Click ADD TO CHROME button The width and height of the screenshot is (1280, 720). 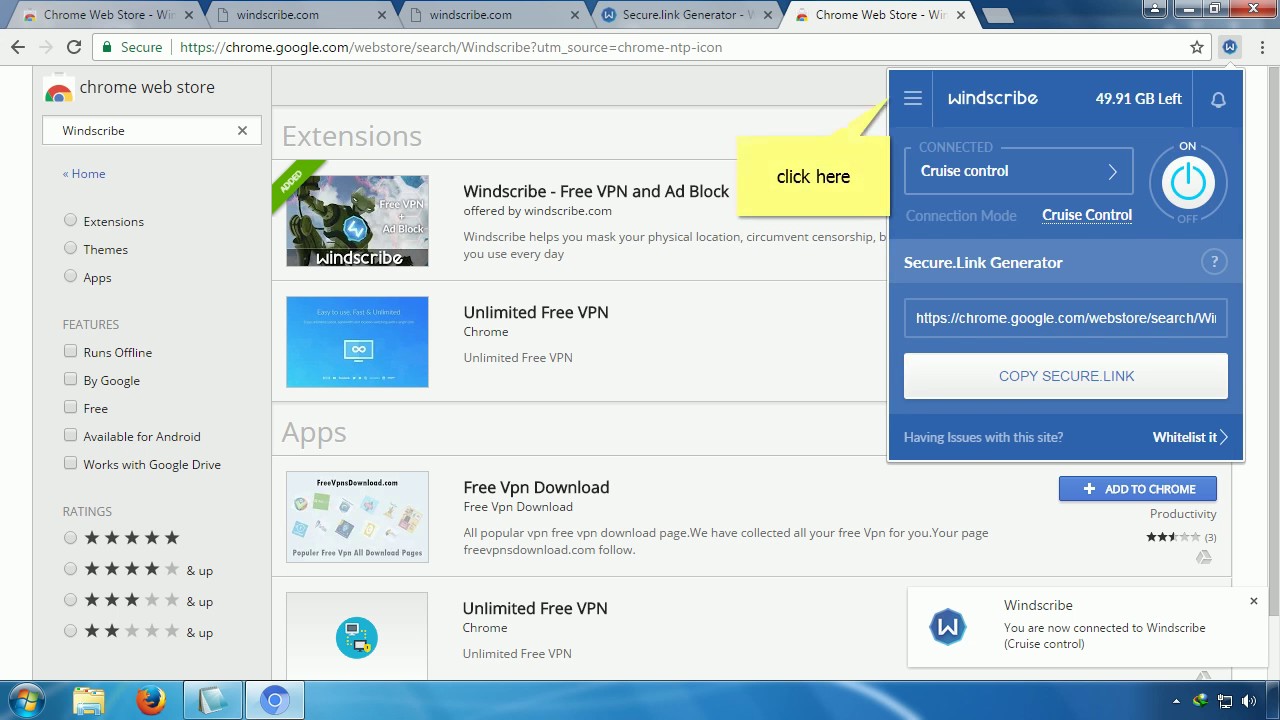(x=1138, y=489)
